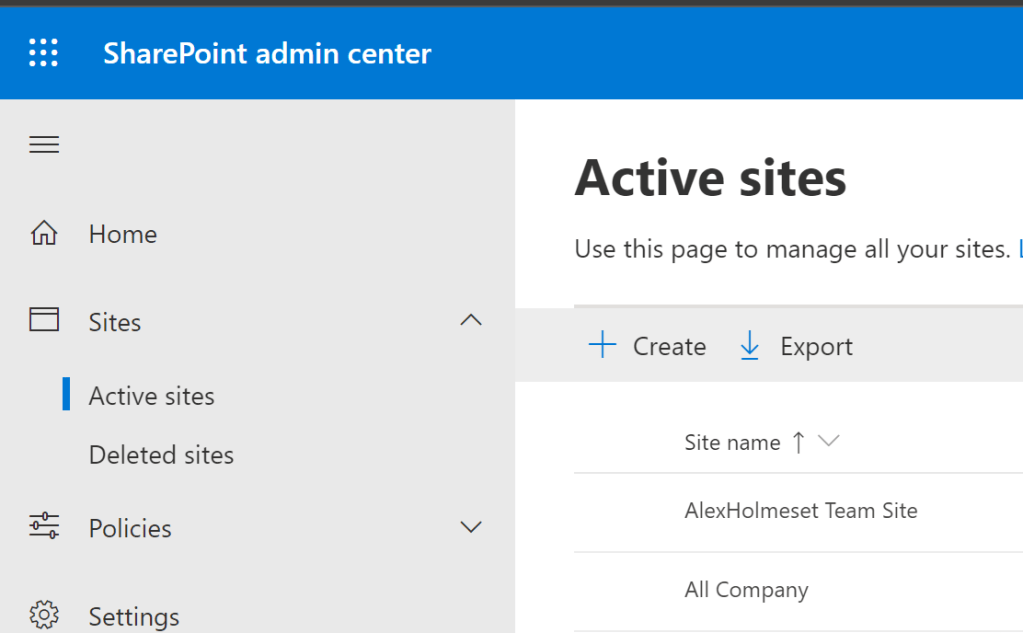Open AlexHolmeset Team Site from the list

click(x=800, y=510)
